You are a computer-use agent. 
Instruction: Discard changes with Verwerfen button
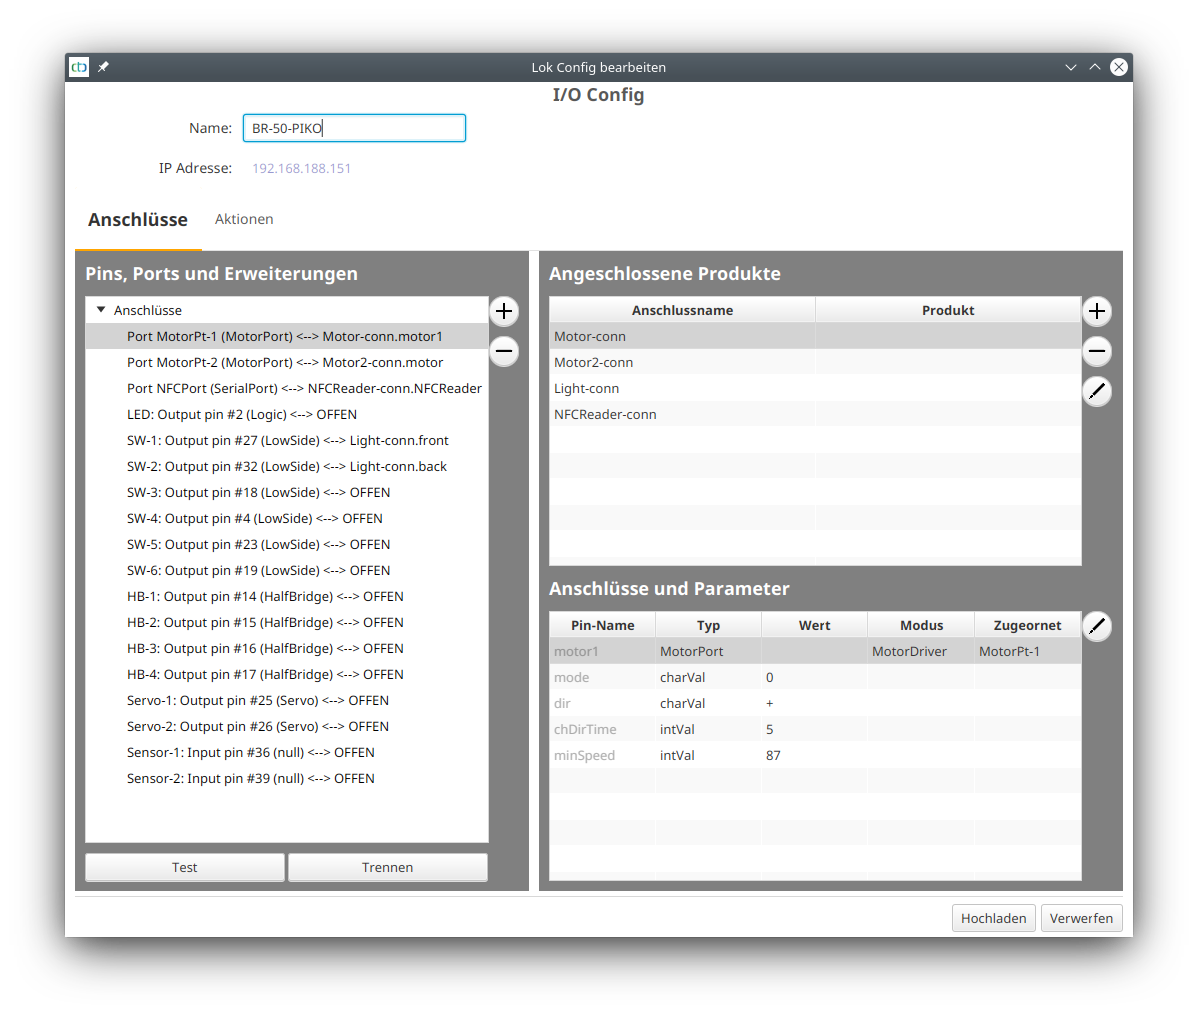click(1081, 918)
